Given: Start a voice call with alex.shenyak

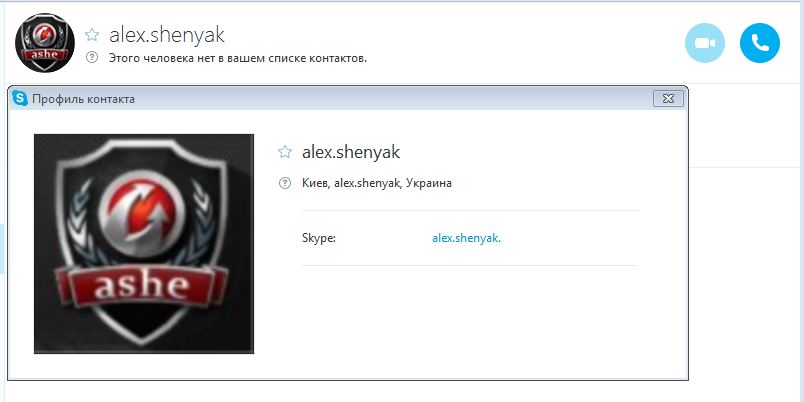Looking at the screenshot, I should pos(759,43).
